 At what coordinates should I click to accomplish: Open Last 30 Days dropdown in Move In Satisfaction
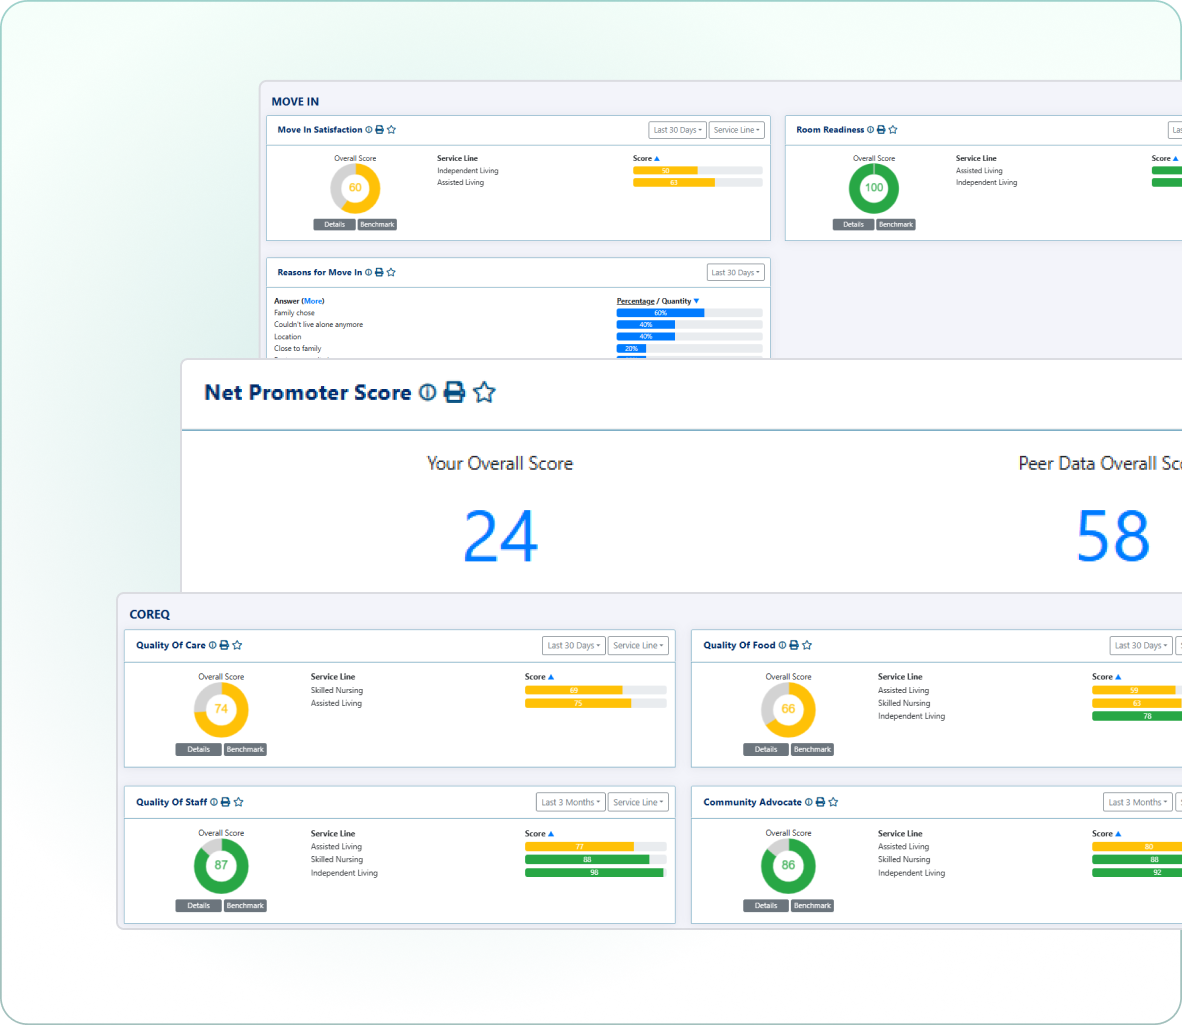677,130
